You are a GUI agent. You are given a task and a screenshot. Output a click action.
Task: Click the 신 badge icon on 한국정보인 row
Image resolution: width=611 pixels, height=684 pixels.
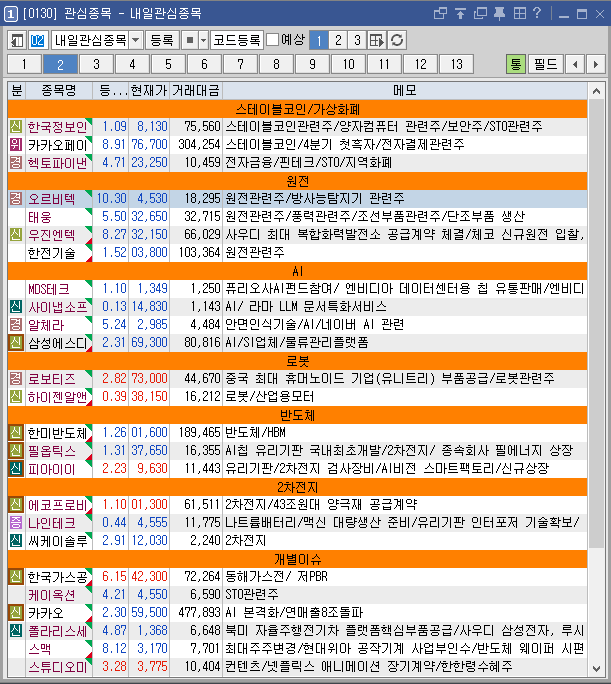click(16, 127)
